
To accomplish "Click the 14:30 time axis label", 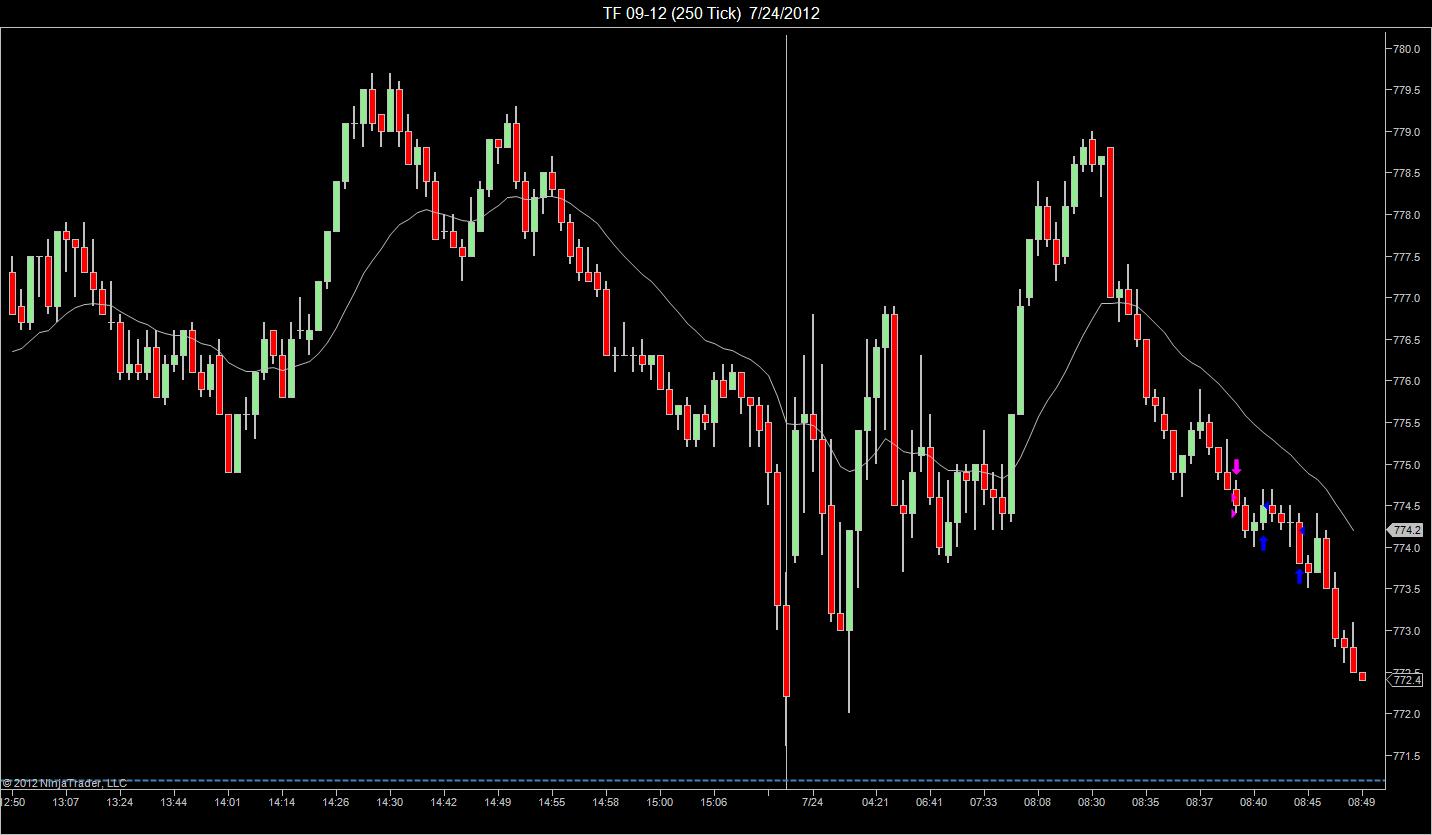I will (x=390, y=802).
